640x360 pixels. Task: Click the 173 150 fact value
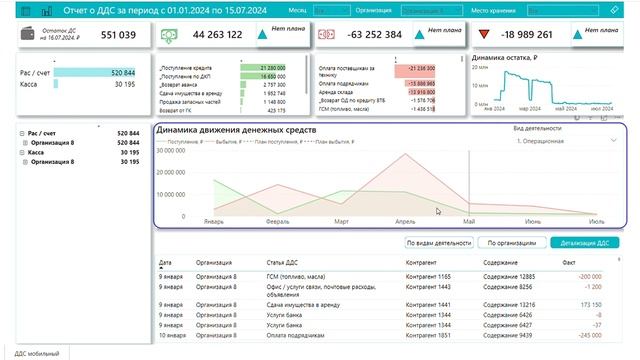(591, 305)
